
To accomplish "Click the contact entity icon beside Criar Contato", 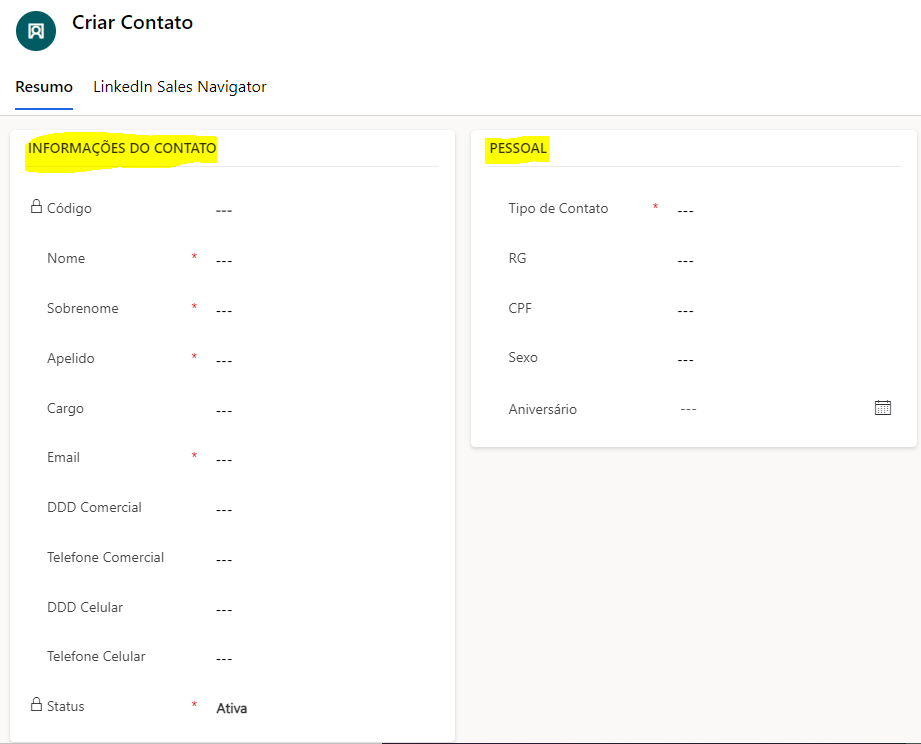I will click(x=36, y=31).
